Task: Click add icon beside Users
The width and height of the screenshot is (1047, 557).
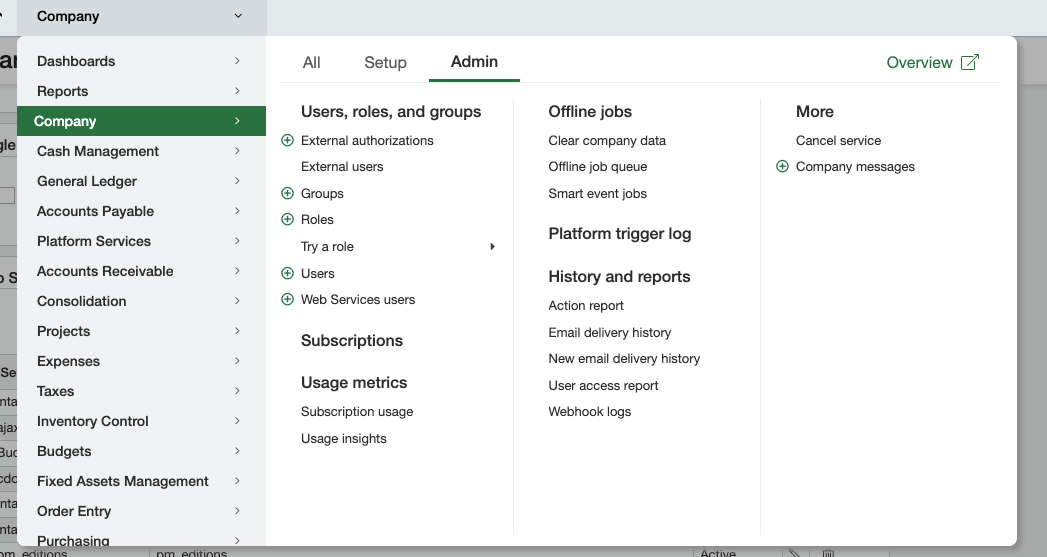Action: coord(287,273)
